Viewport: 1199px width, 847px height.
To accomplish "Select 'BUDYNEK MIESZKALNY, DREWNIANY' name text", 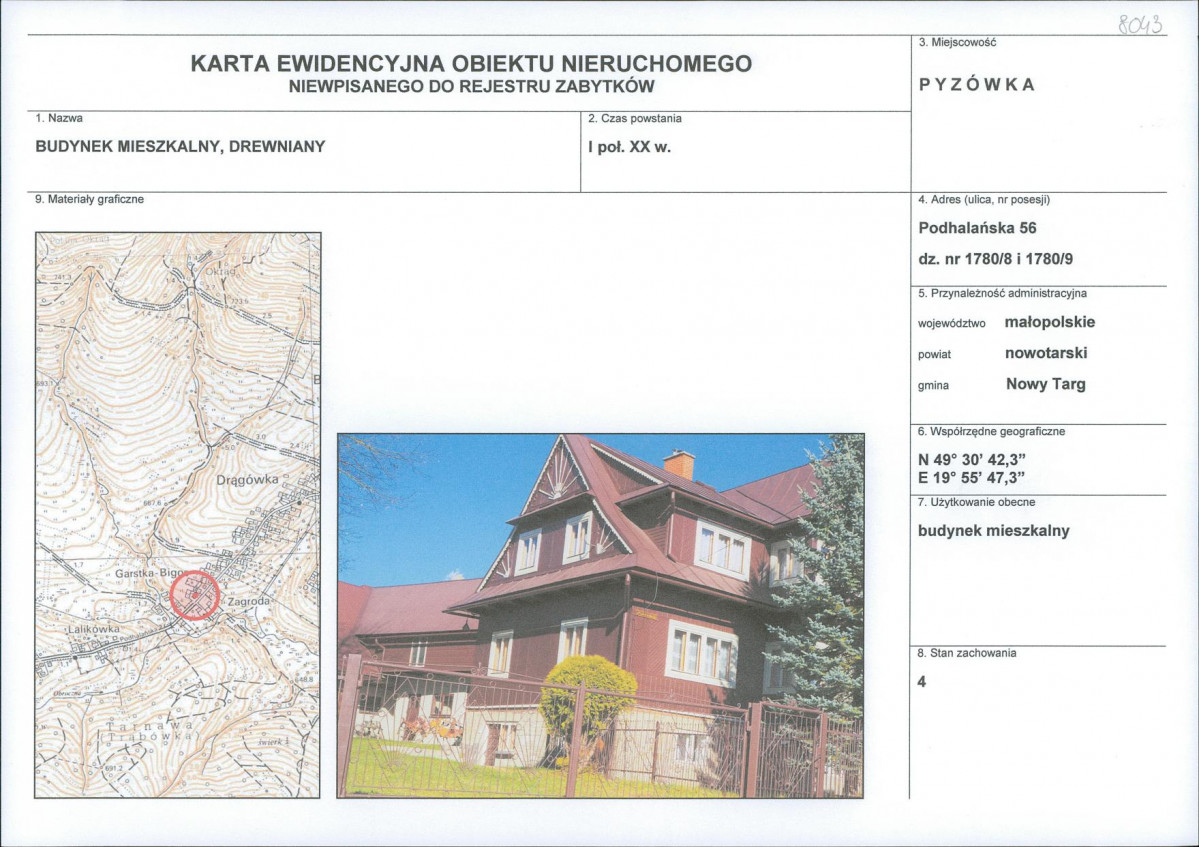I will point(180,146).
